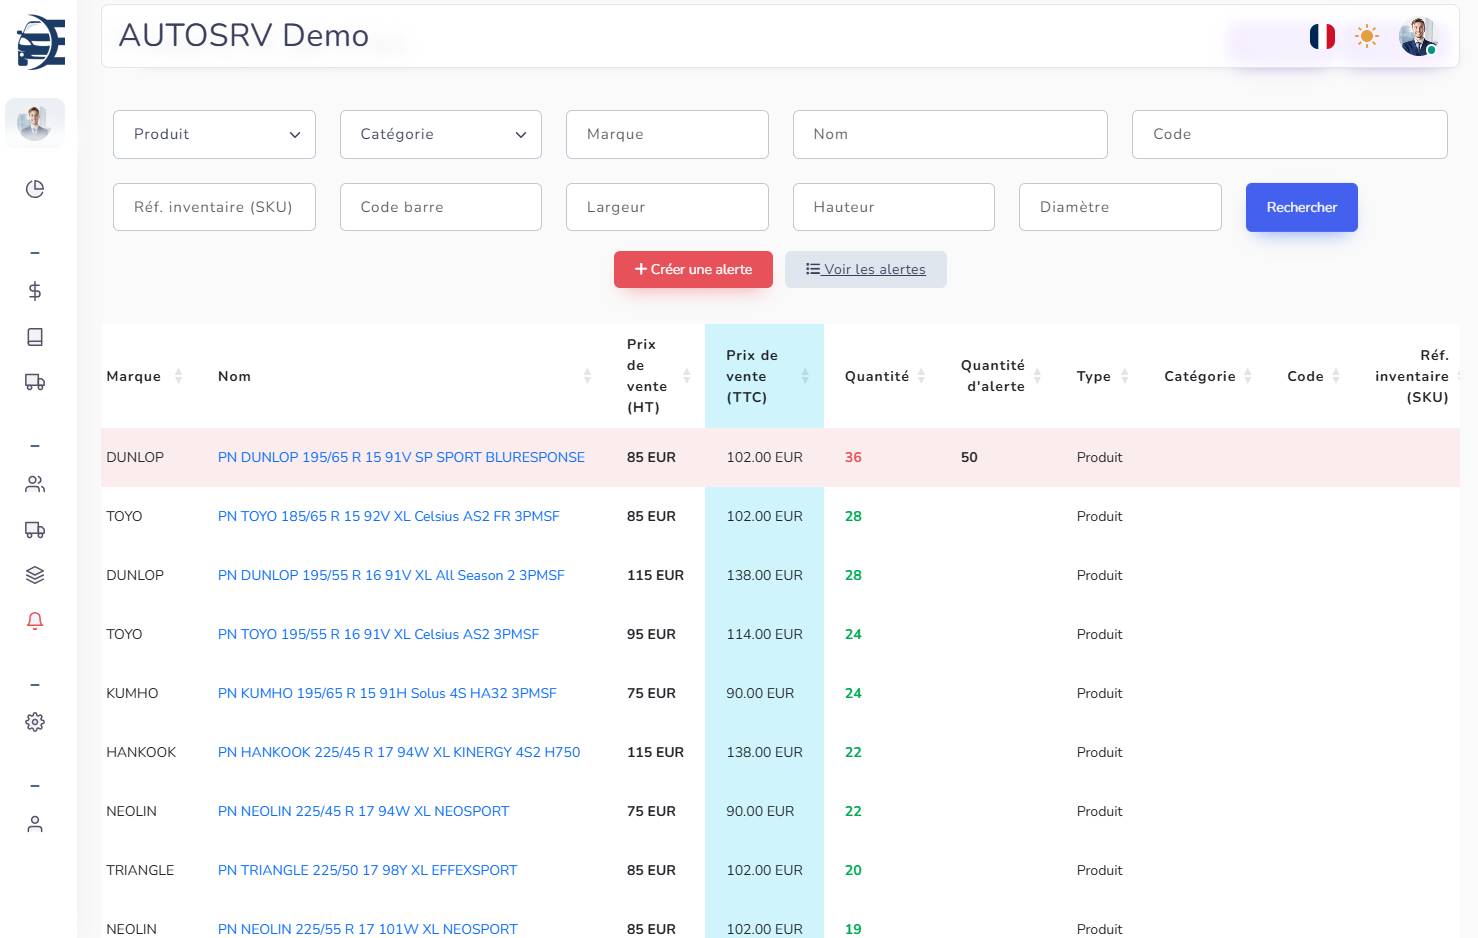Focus the Code search field
Screen dimensions: 1478x938
click(1290, 134)
